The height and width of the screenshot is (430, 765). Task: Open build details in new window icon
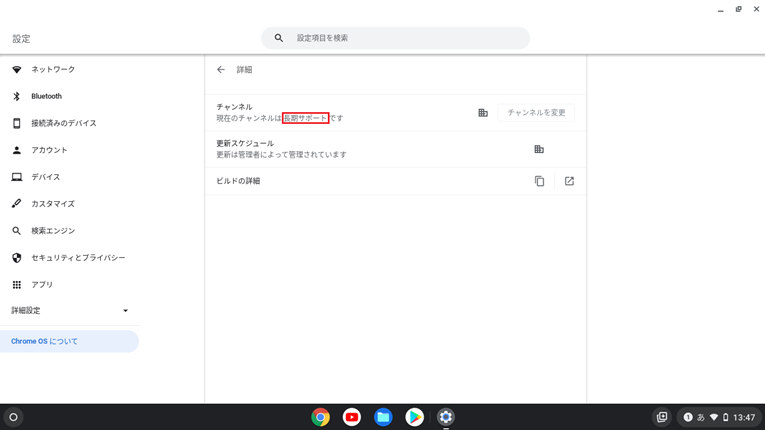coord(569,181)
